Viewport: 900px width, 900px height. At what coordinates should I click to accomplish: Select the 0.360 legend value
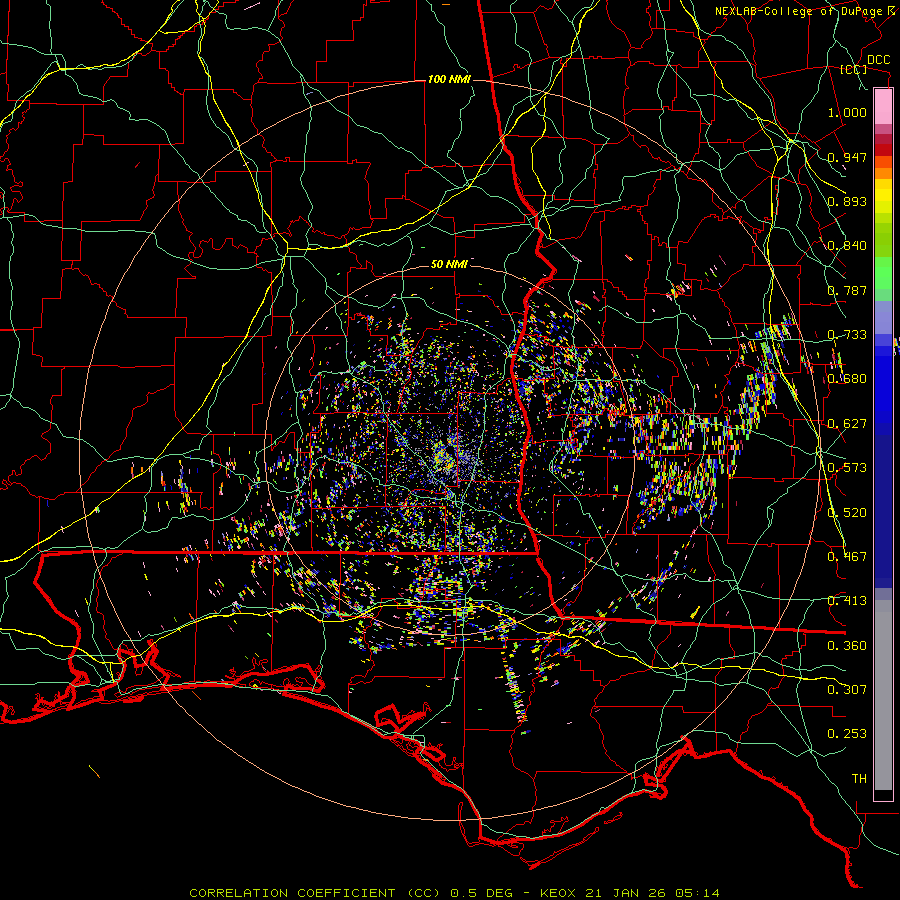(x=847, y=646)
